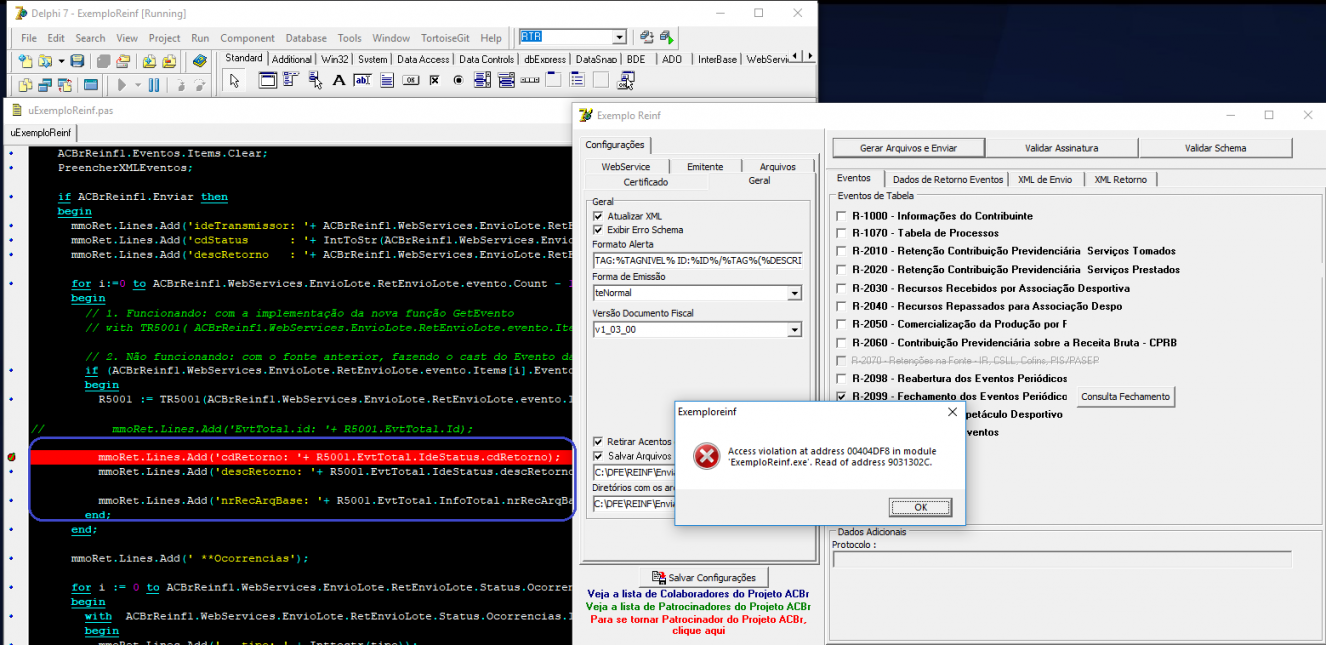The image size is (1326, 645).
Task: Click the Save file toolbar icon
Action: coord(77,61)
